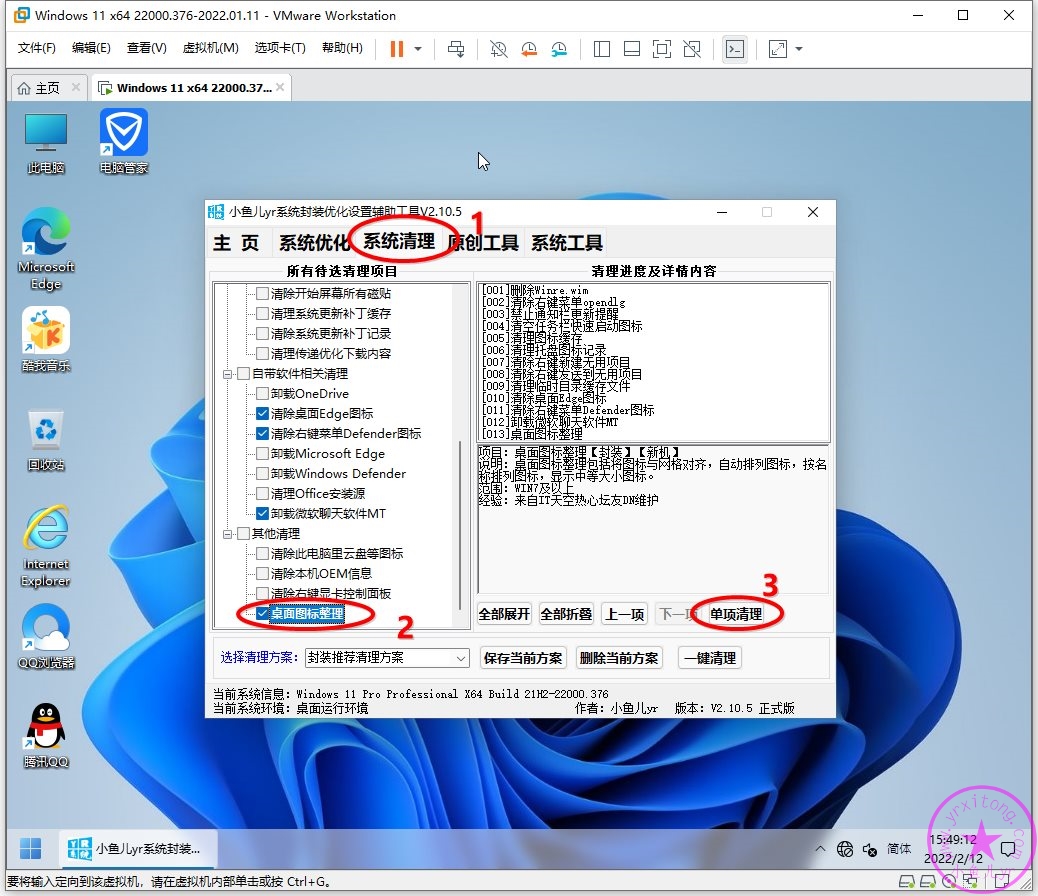Click the 简体 input method indicator
Screen dimensions: 1038x896
899,849
